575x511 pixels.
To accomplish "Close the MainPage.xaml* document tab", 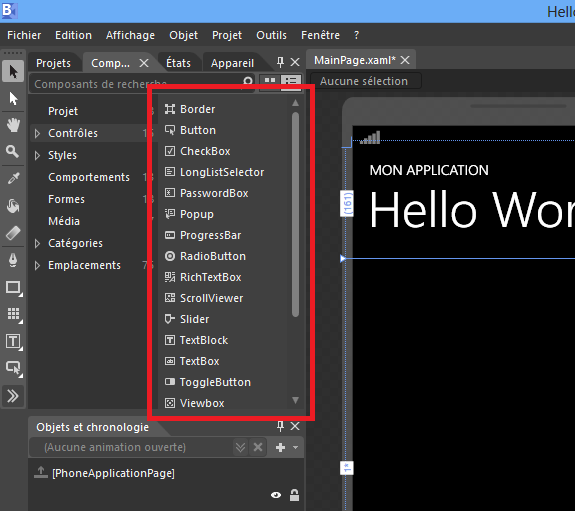I will pos(405,60).
